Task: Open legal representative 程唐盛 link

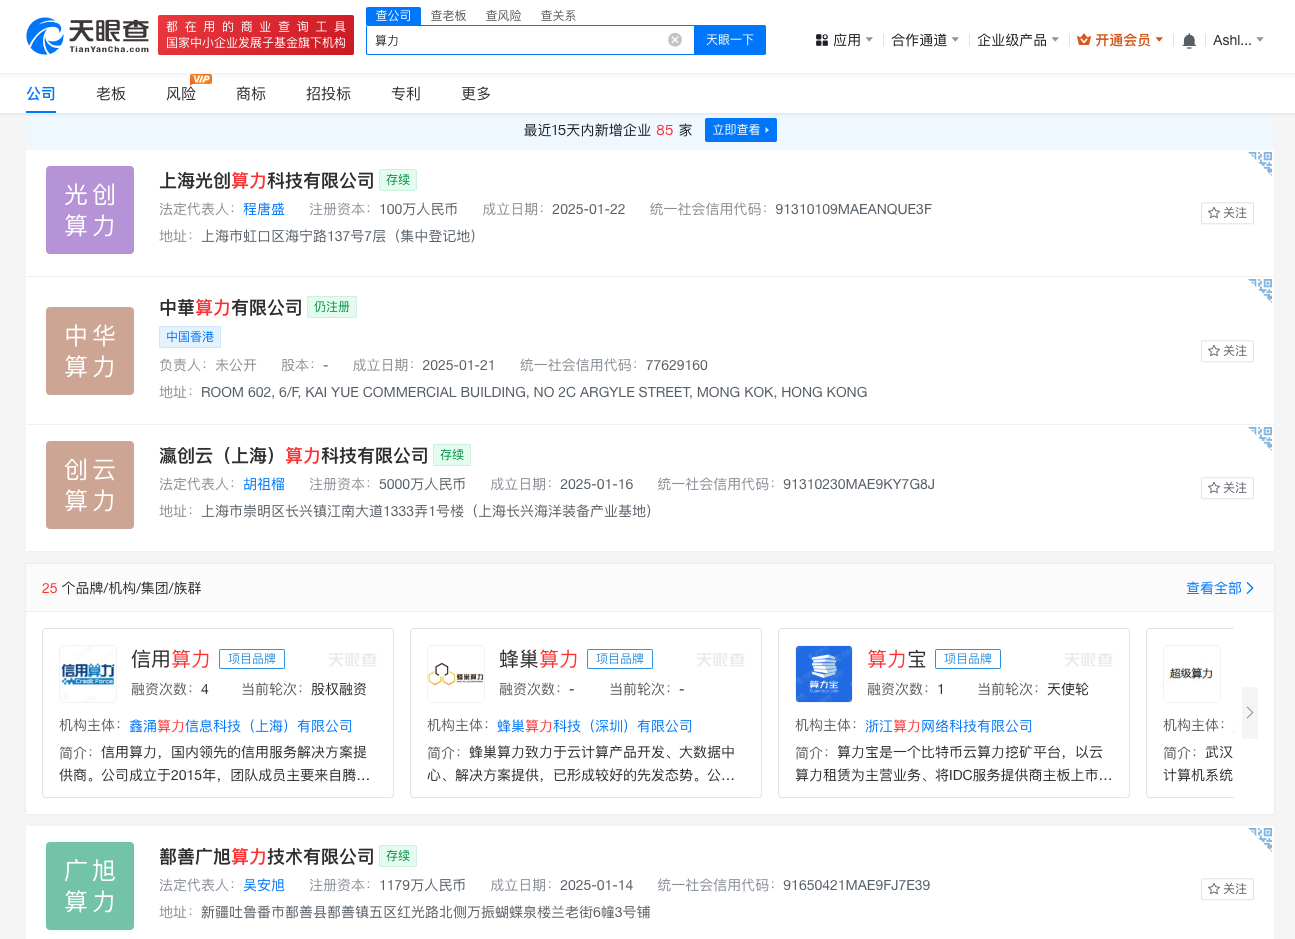Action: [x=264, y=209]
